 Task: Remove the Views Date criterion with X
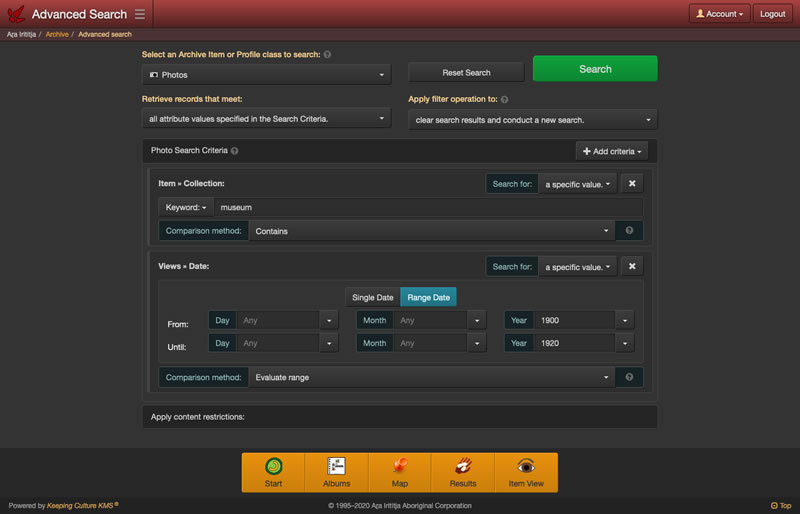[632, 267]
